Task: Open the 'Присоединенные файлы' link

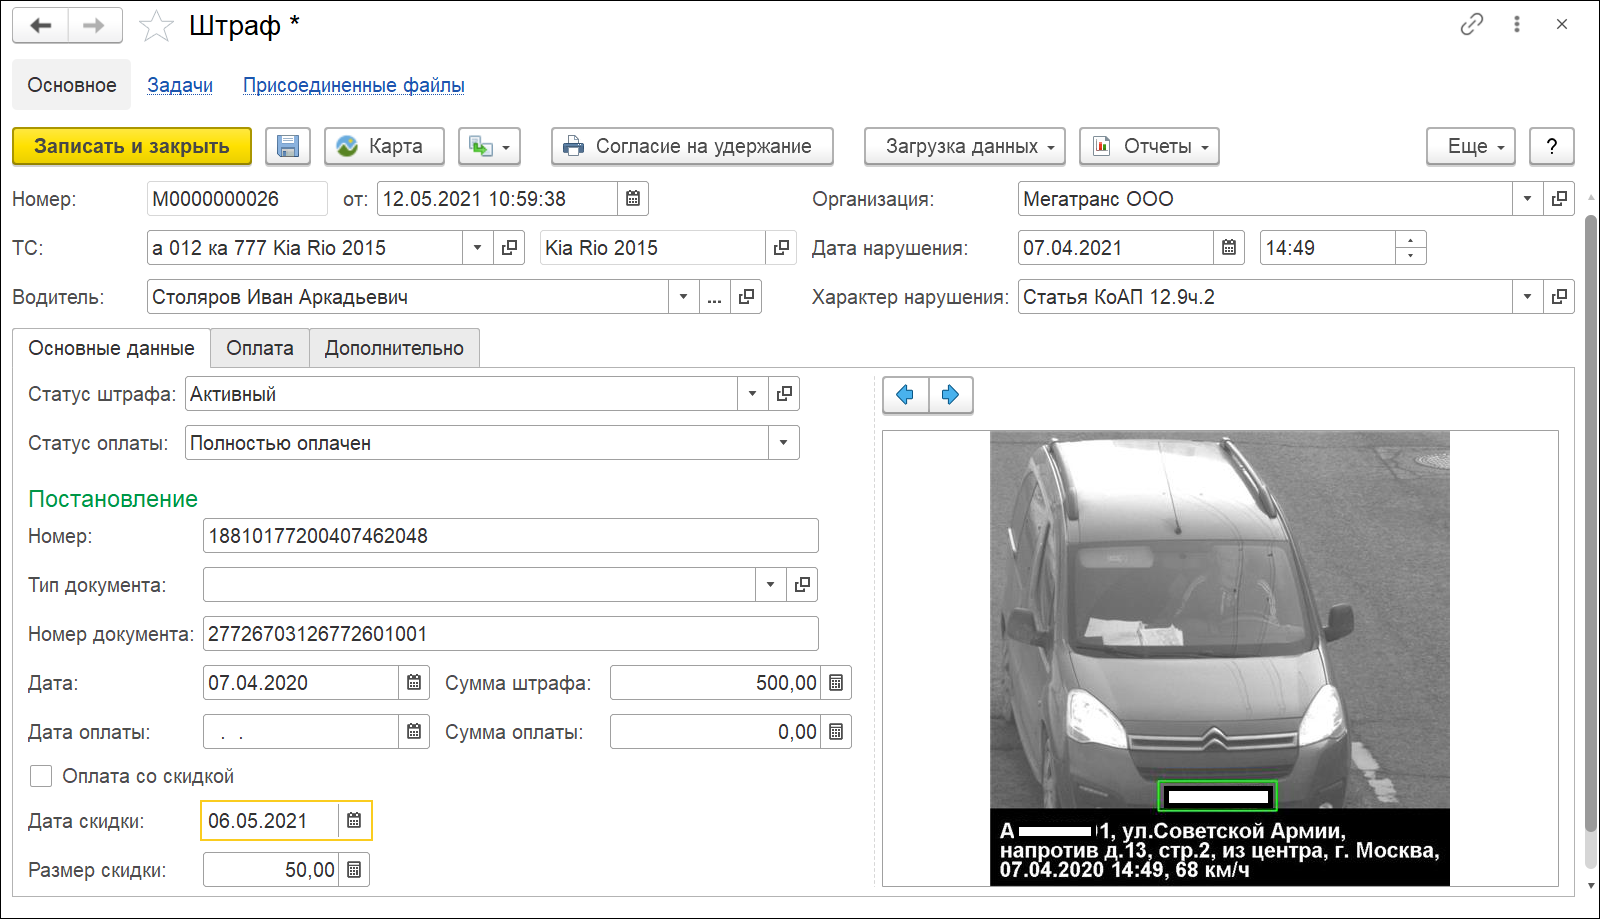Action: pos(353,85)
